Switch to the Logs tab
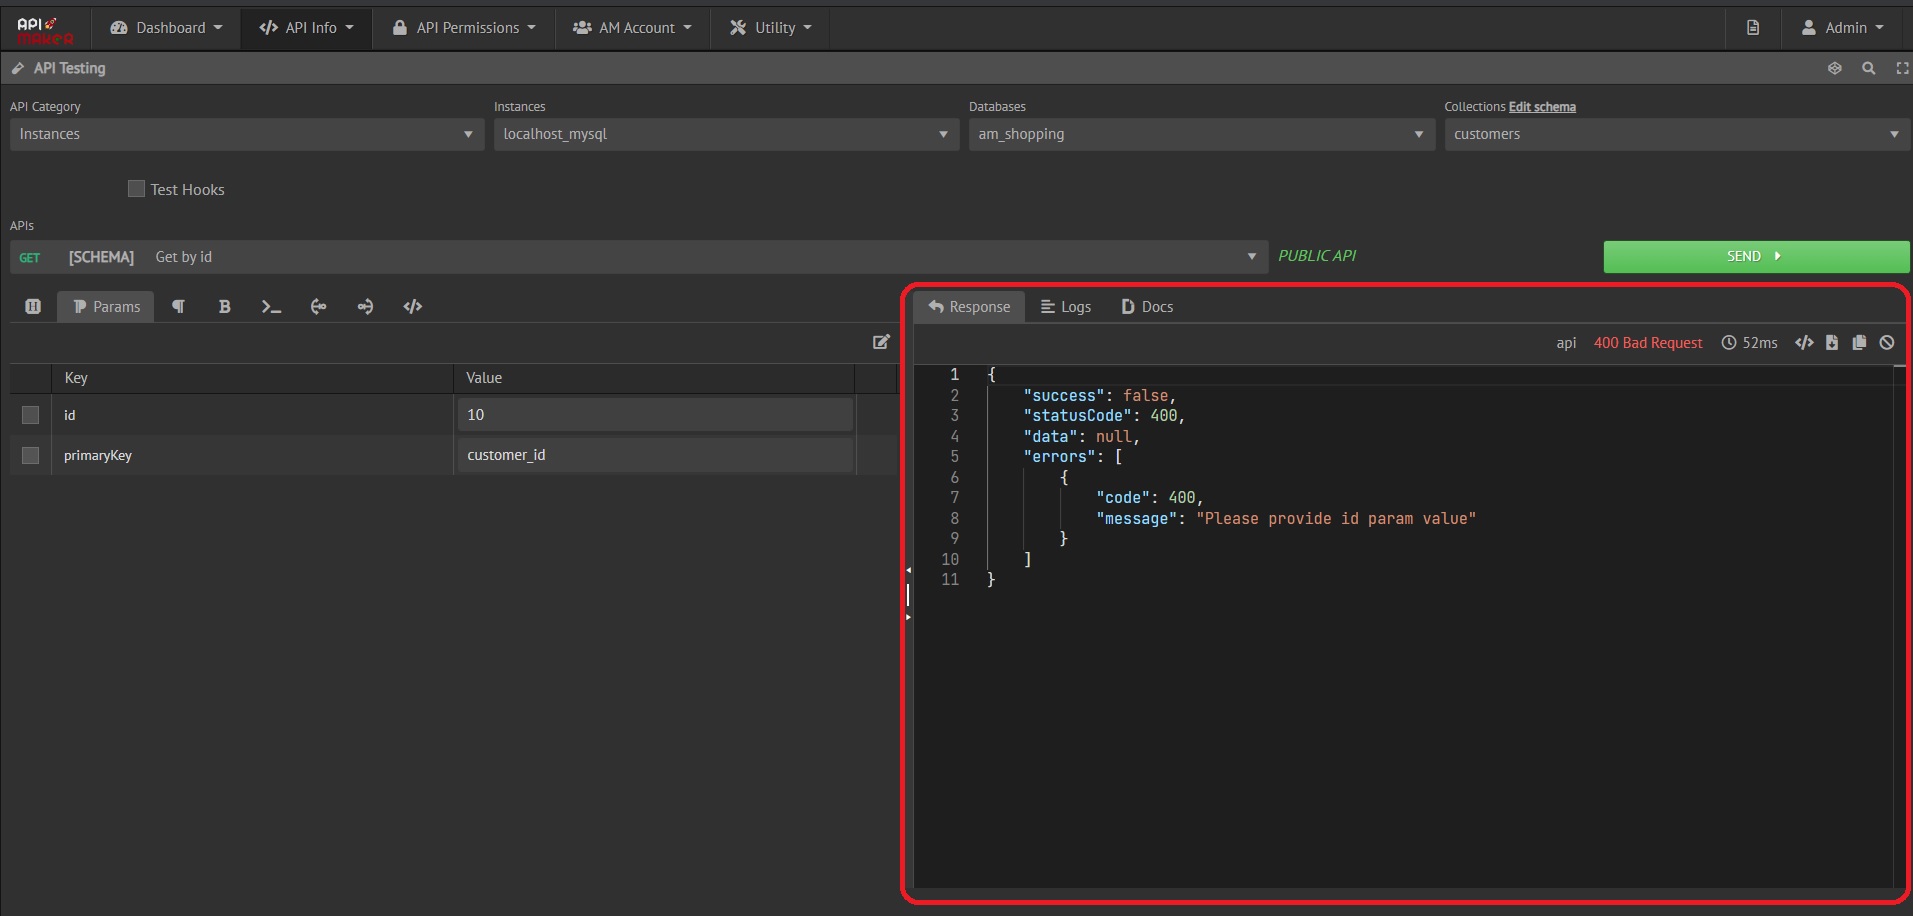Screen dimensions: 1913x916 pyautogui.click(x=1066, y=307)
